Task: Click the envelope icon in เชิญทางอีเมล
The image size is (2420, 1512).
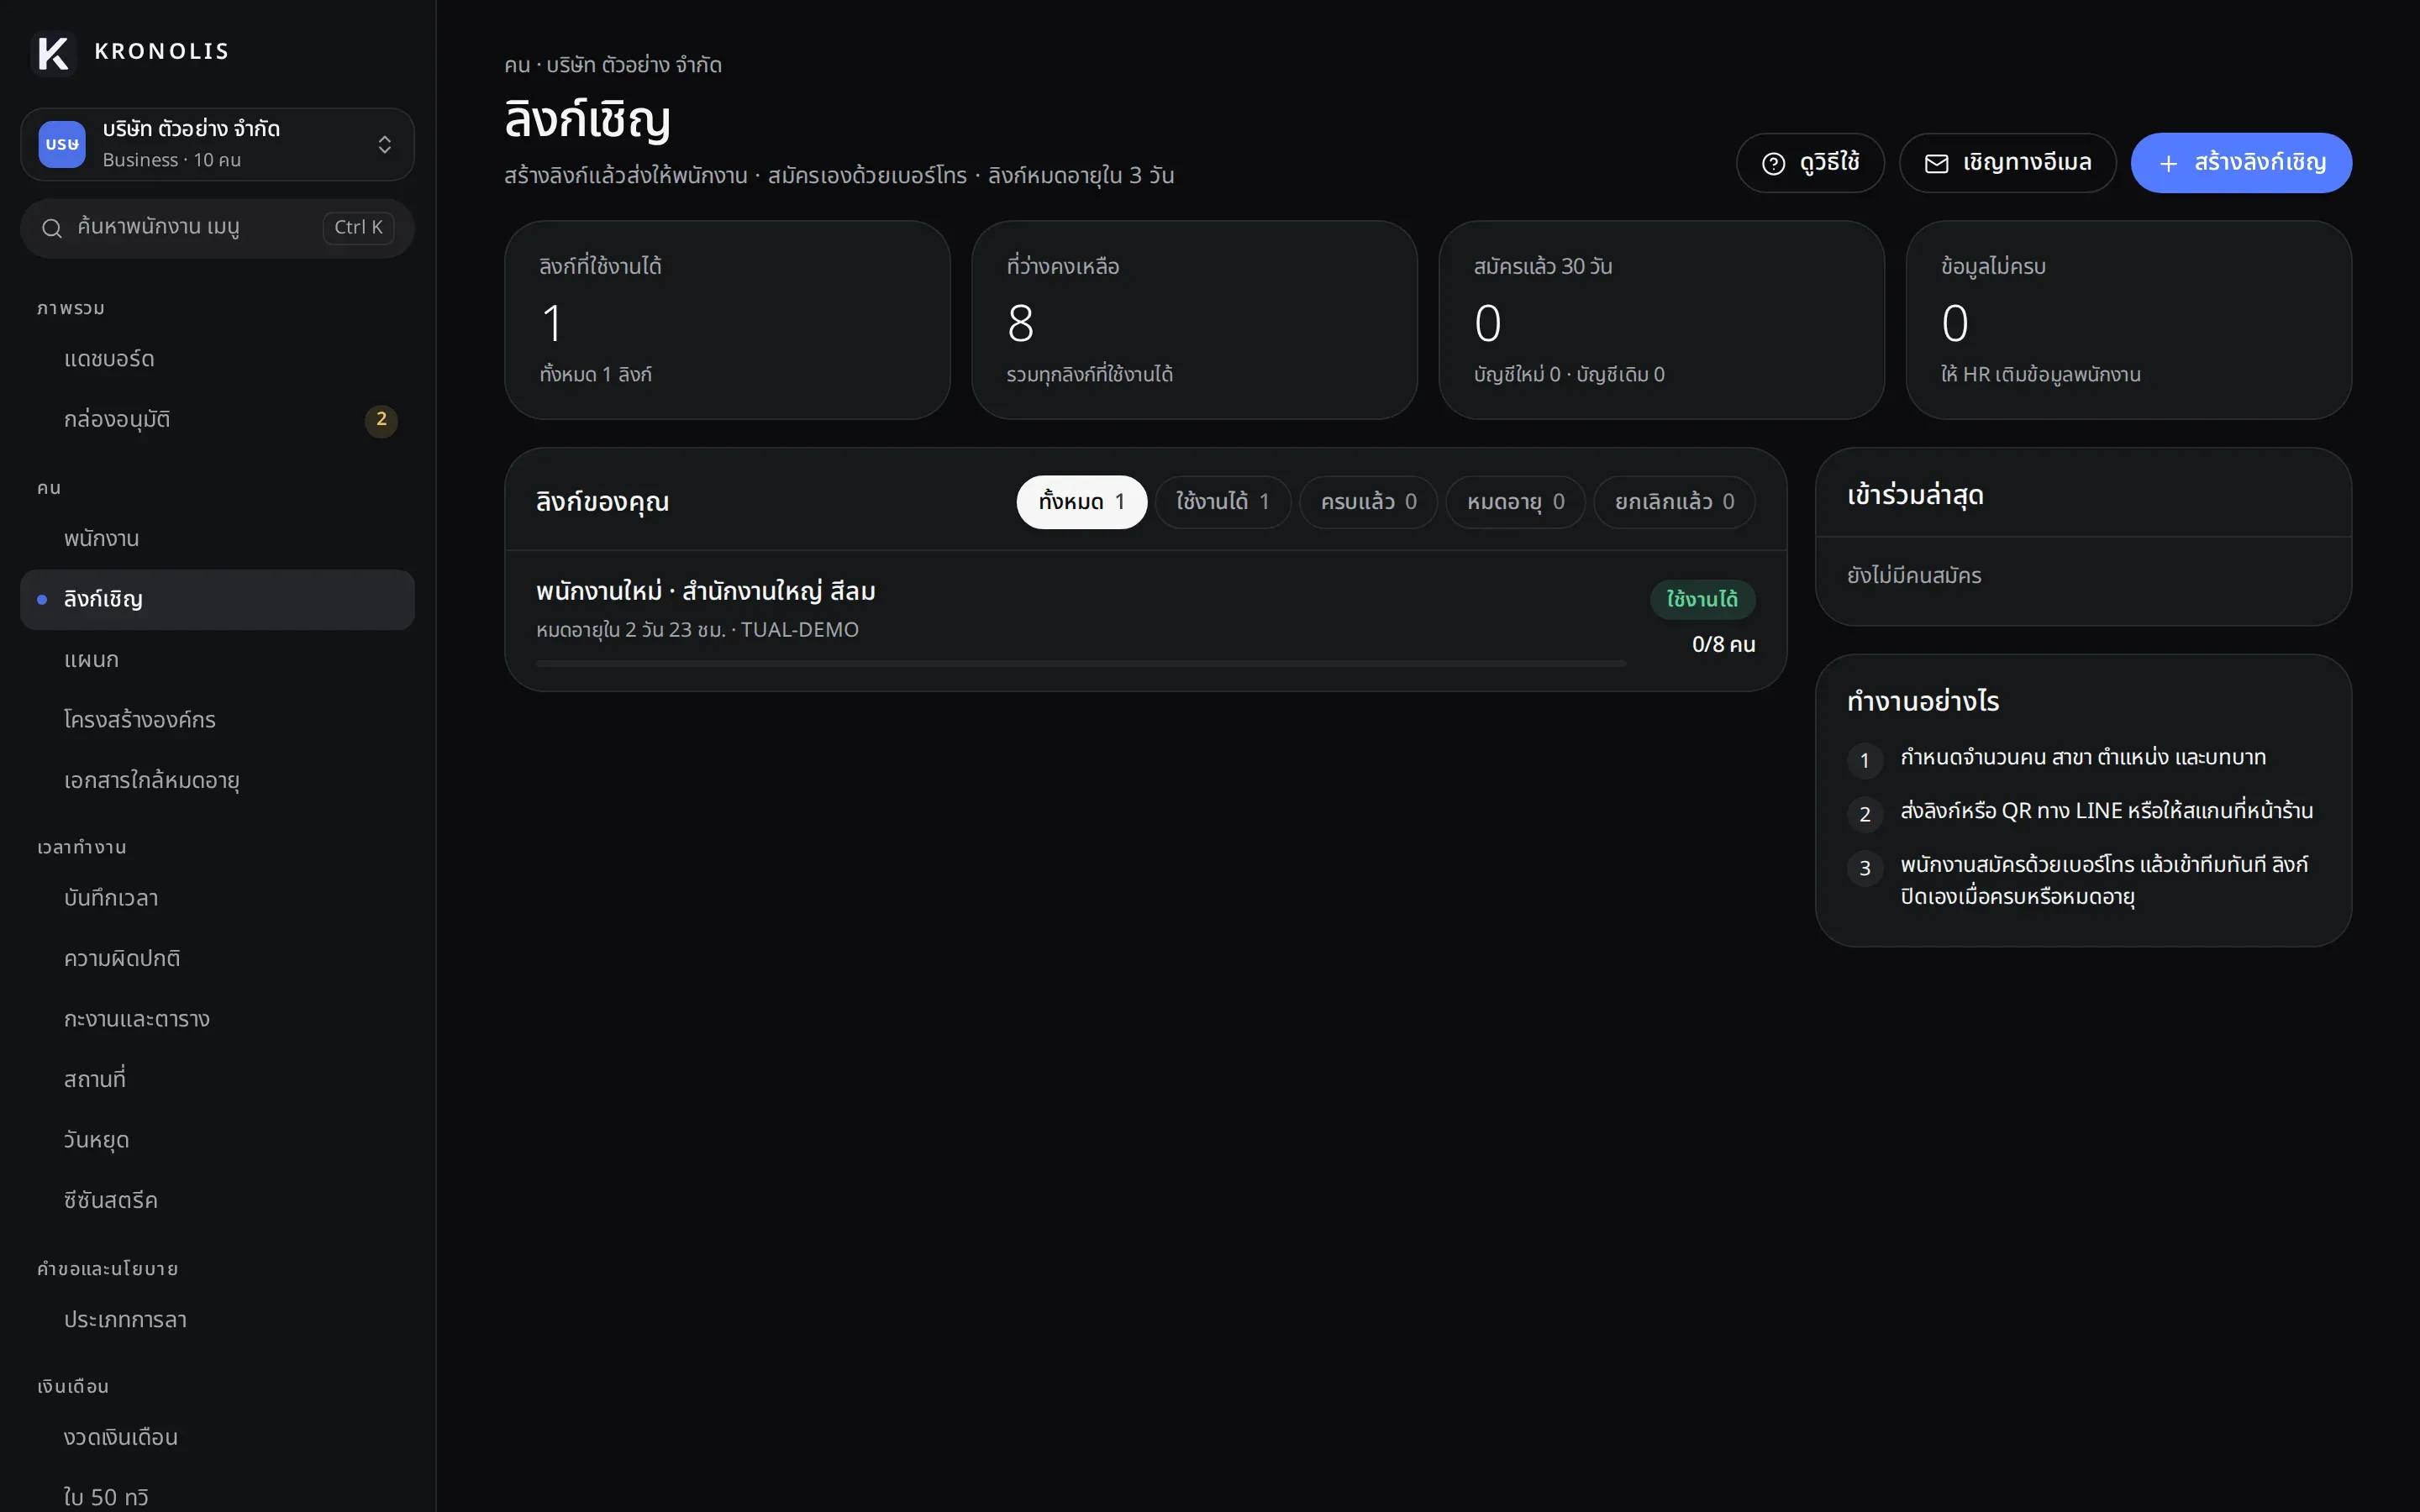Action: coord(1937,163)
